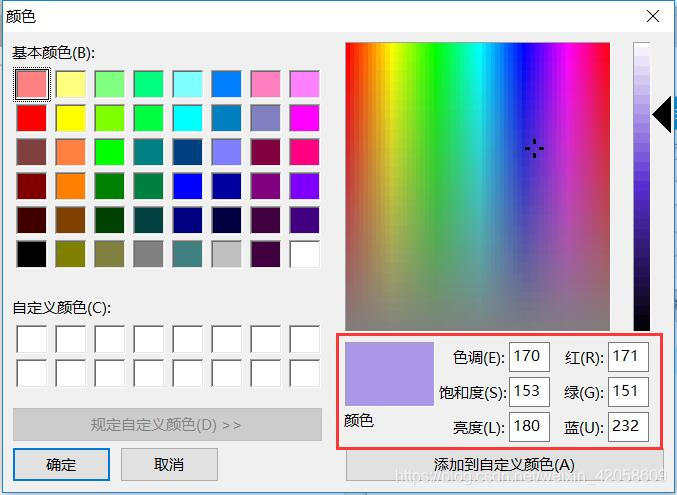677x495 pixels.
Task: Select the light yellow top row swatch
Action: click(71, 84)
